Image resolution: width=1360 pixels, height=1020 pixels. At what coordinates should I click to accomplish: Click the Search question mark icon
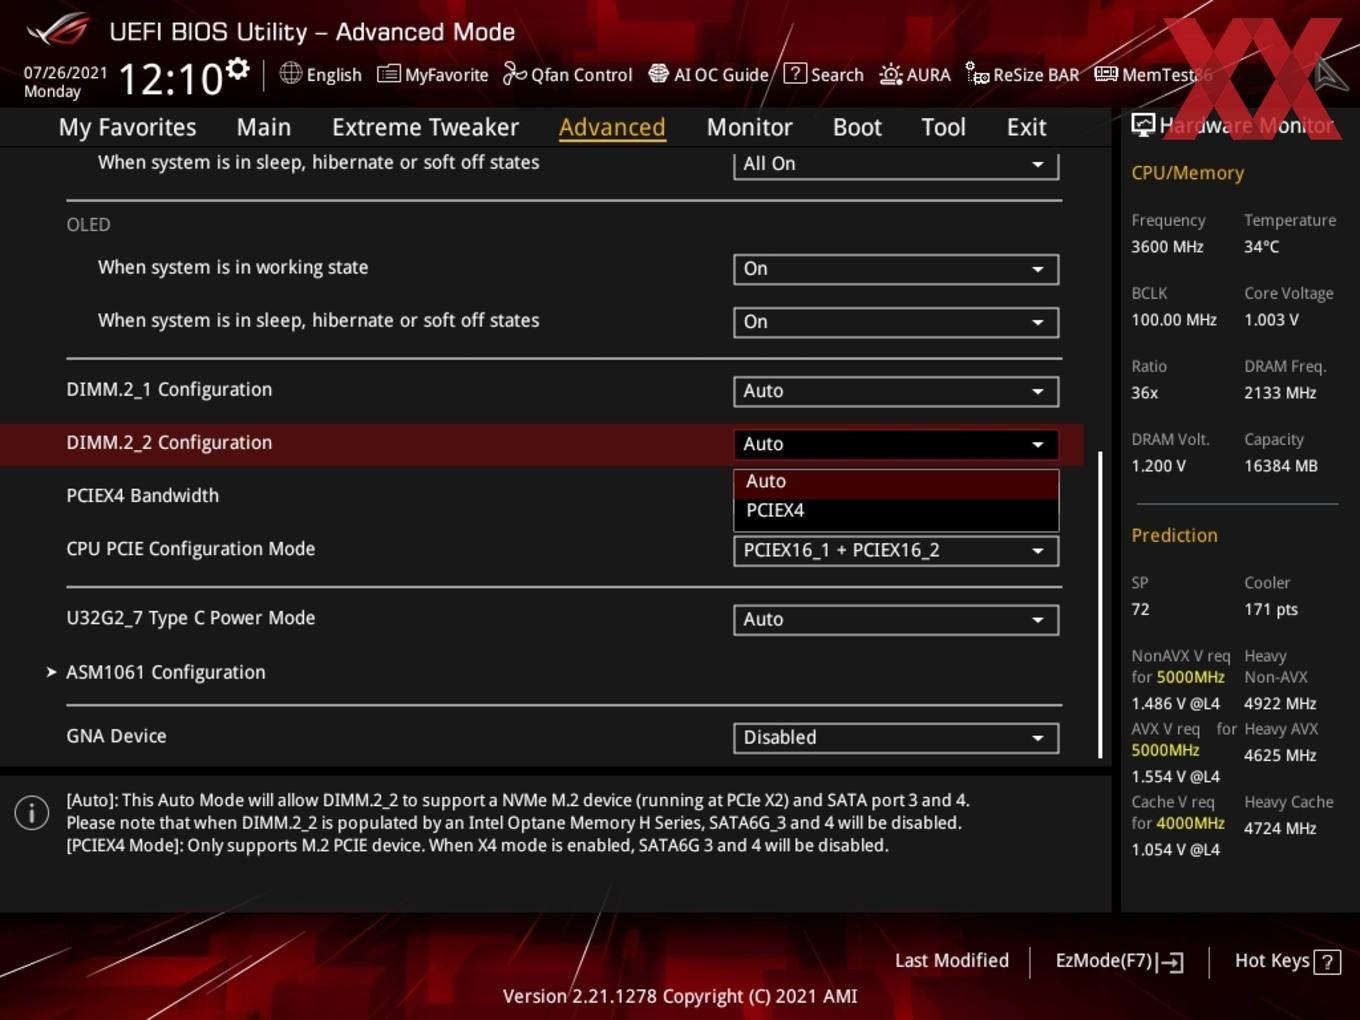[795, 73]
